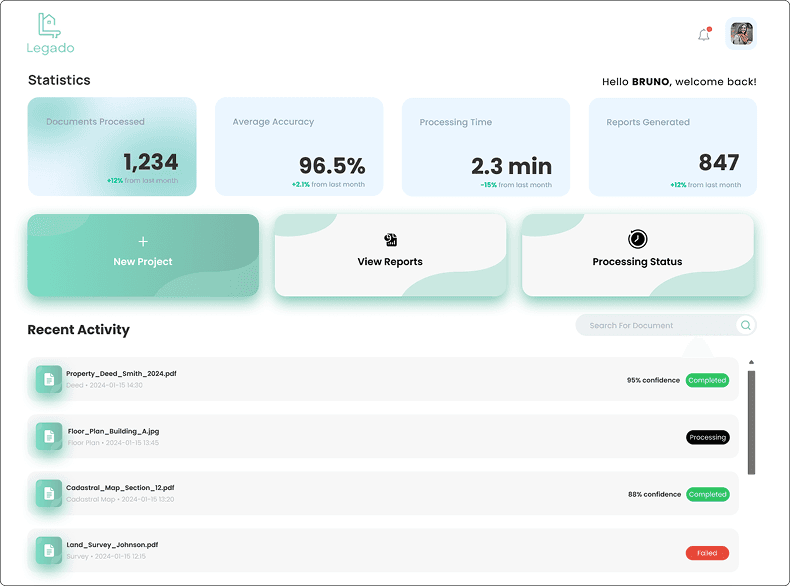Click the Property_Deed_Smith_2024.pdf document icon
This screenshot has height=586, width=790.
point(48,379)
